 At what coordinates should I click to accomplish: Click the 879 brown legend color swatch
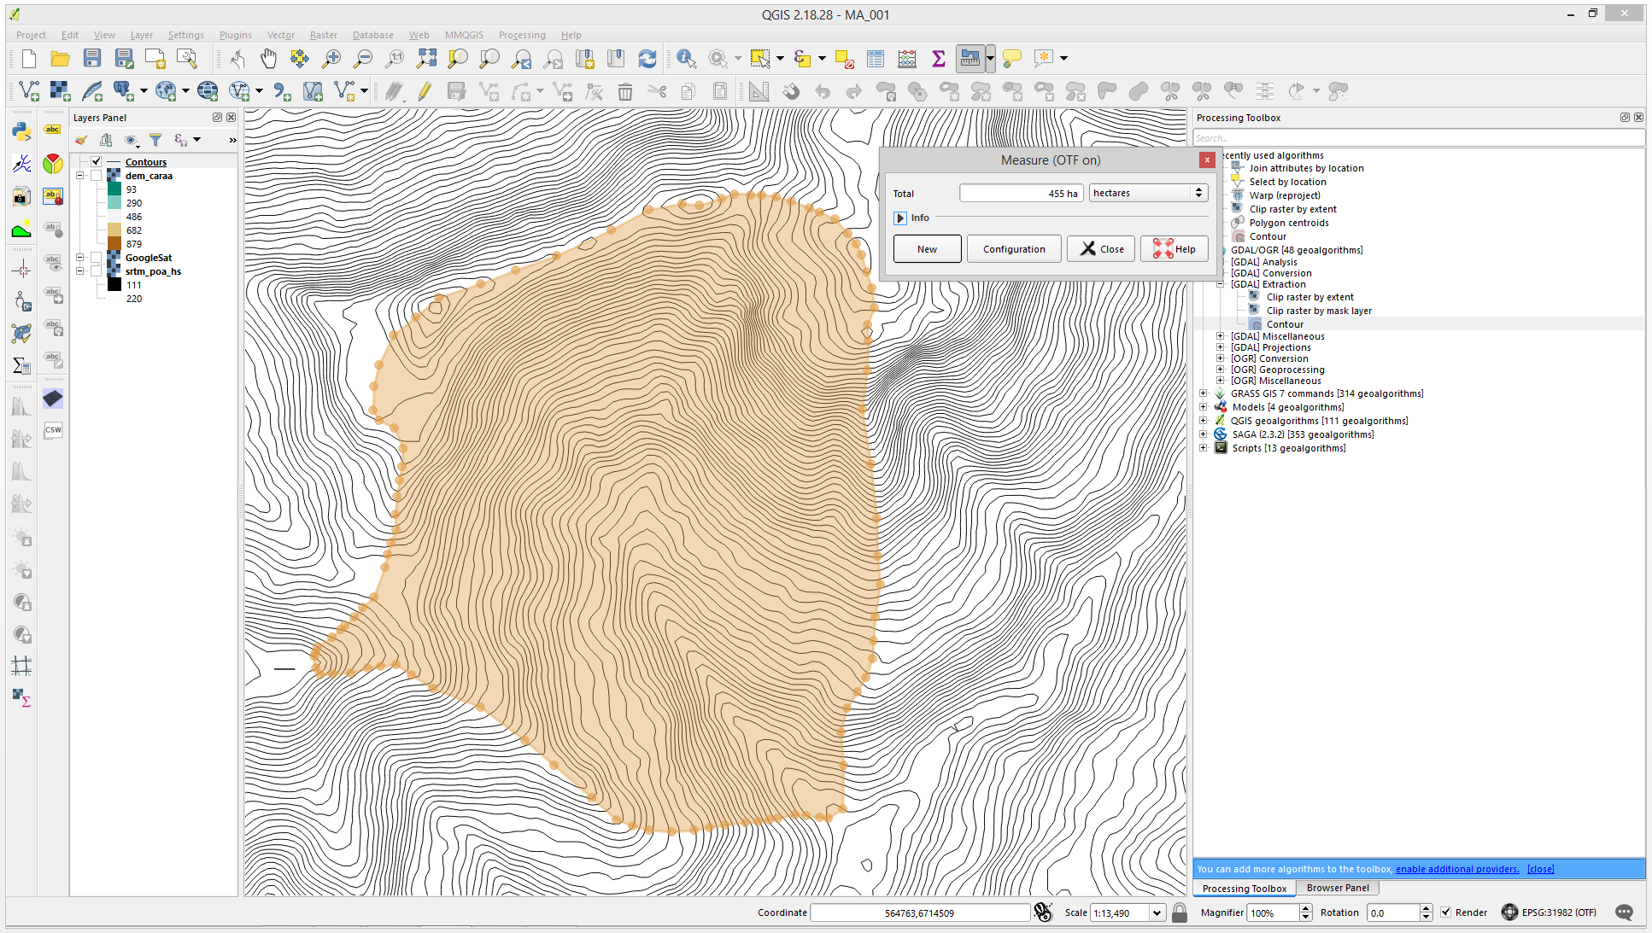[x=114, y=244]
